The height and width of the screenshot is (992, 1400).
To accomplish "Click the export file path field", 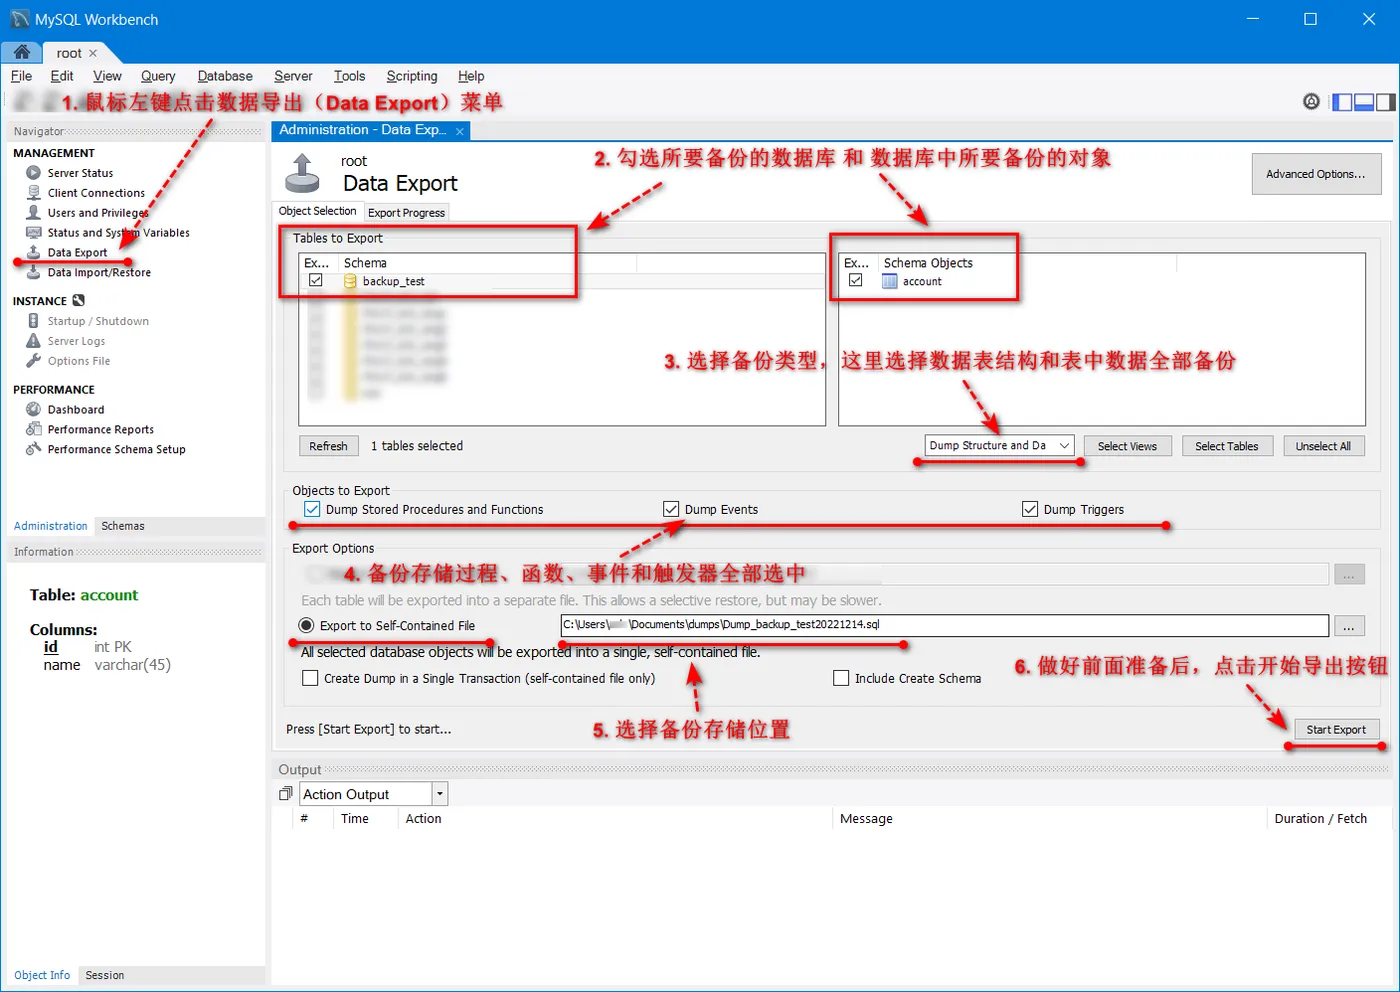I will [x=944, y=625].
